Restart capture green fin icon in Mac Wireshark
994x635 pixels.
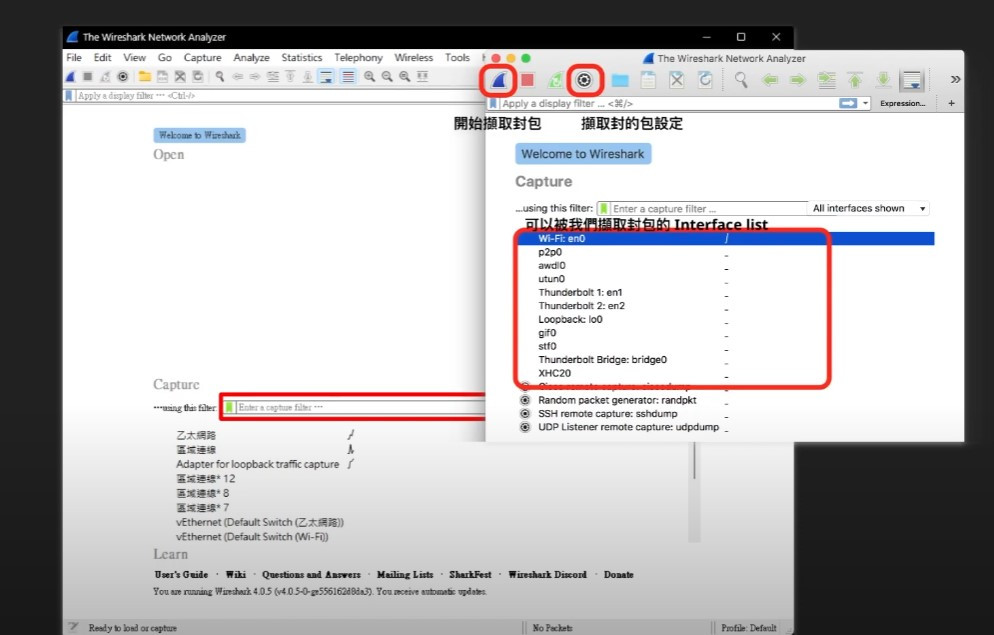(x=555, y=80)
